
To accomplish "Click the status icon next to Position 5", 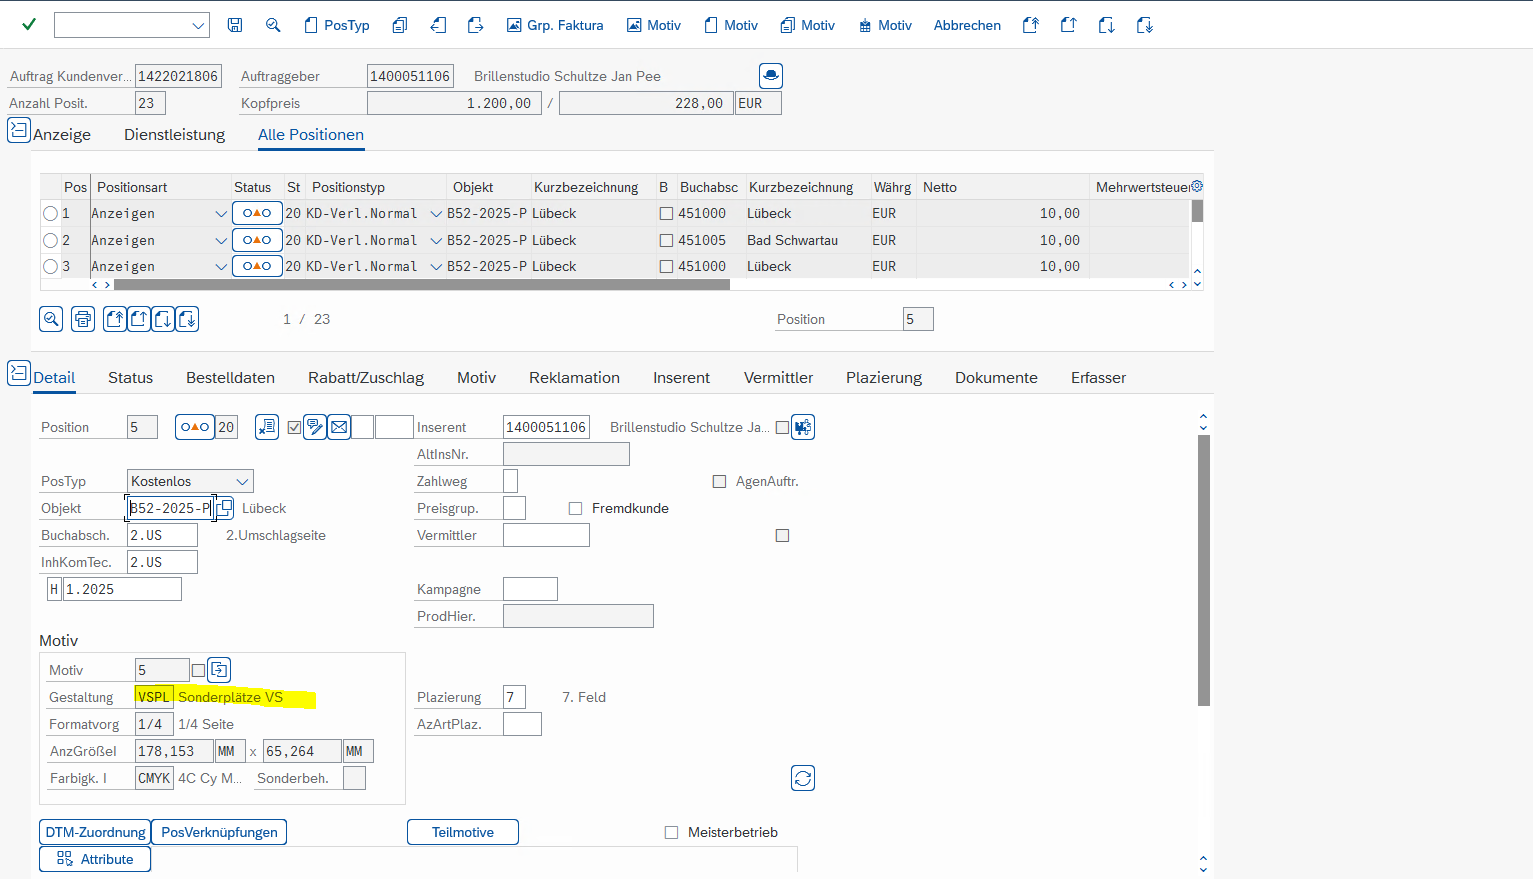I will [195, 427].
